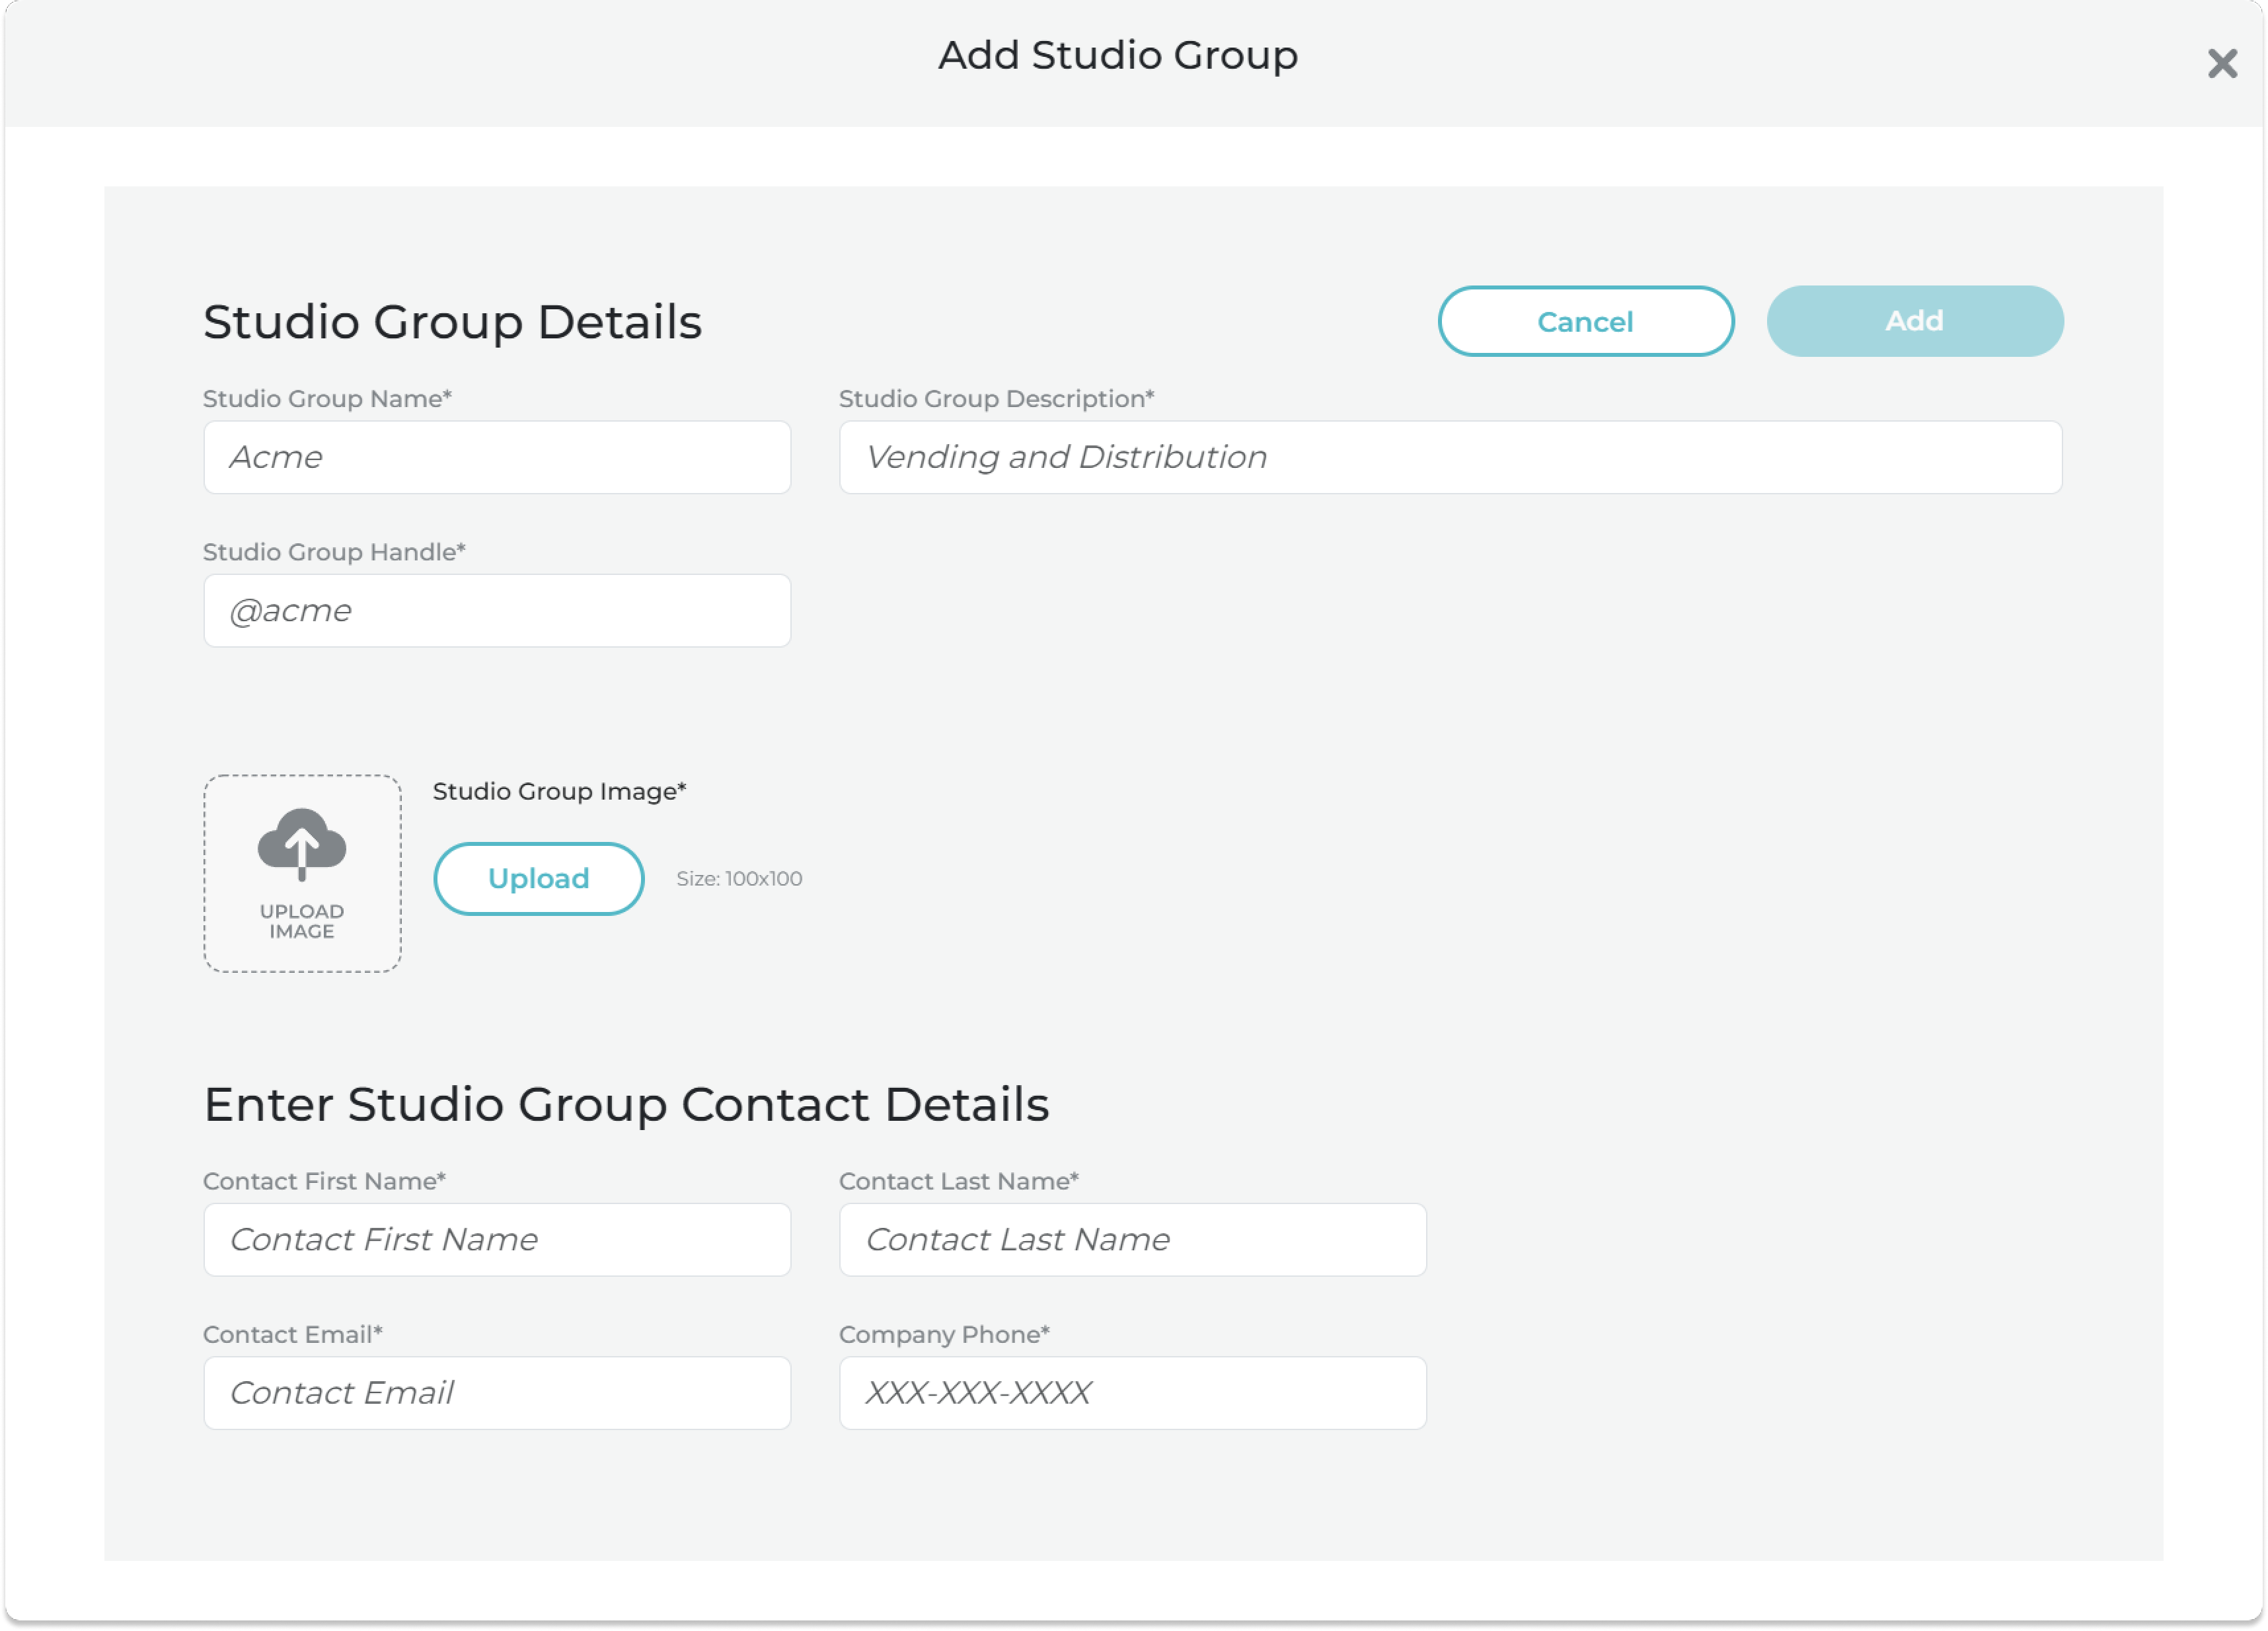
Task: Click the Company Phone label
Action: pyautogui.click(x=944, y=1334)
